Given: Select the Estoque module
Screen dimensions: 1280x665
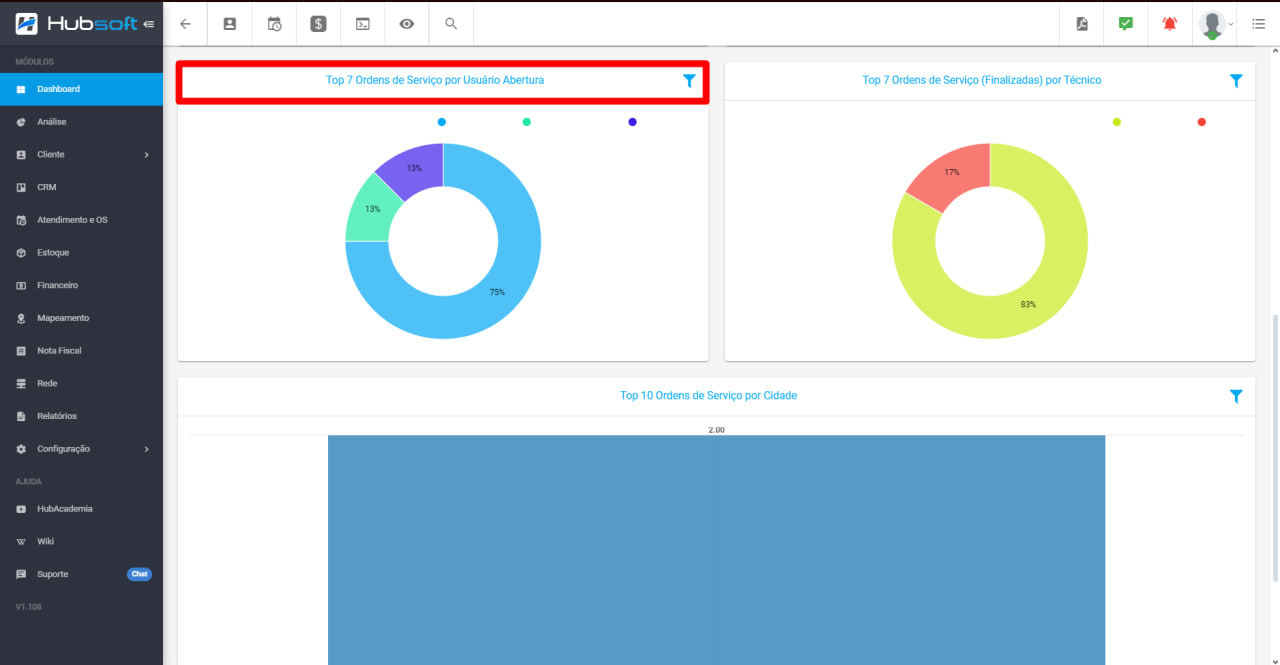Looking at the screenshot, I should click(x=81, y=253).
